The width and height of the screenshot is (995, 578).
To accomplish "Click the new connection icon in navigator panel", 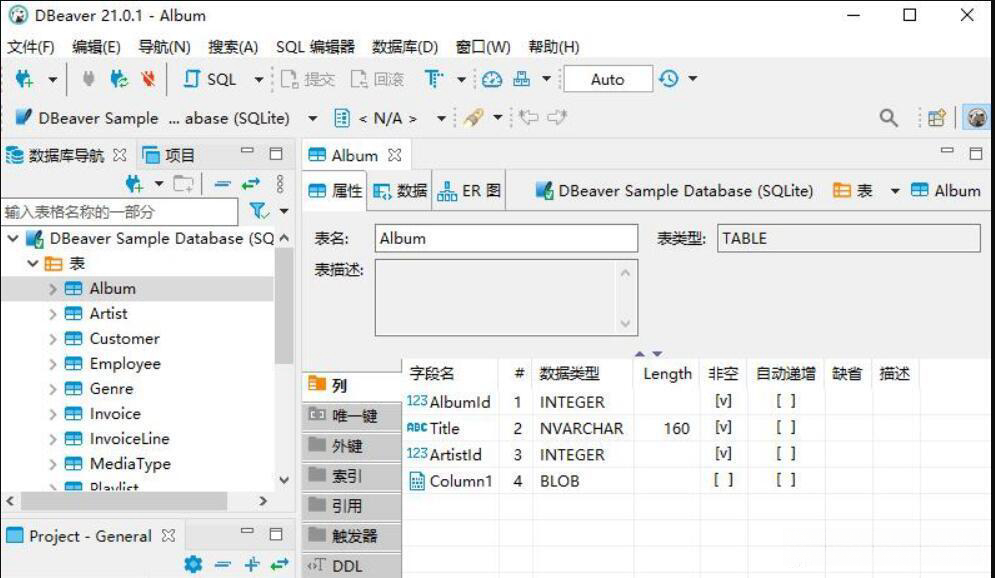I will pyautogui.click(x=134, y=184).
